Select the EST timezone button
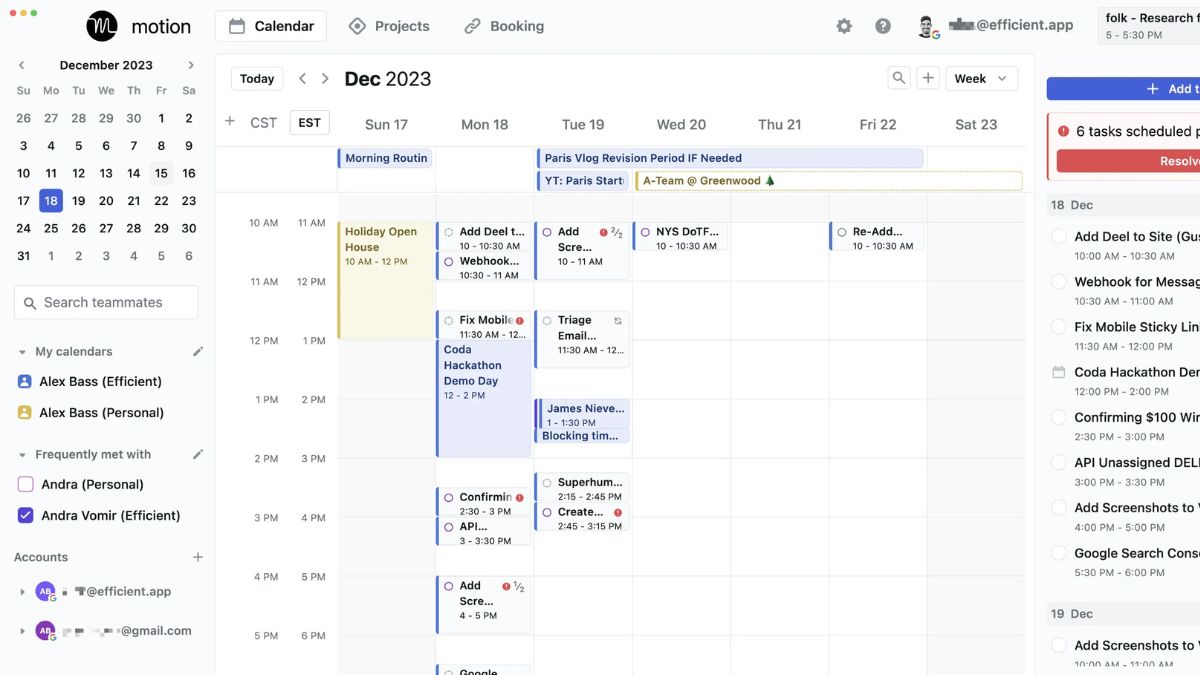This screenshot has width=1200, height=675. coord(309,122)
